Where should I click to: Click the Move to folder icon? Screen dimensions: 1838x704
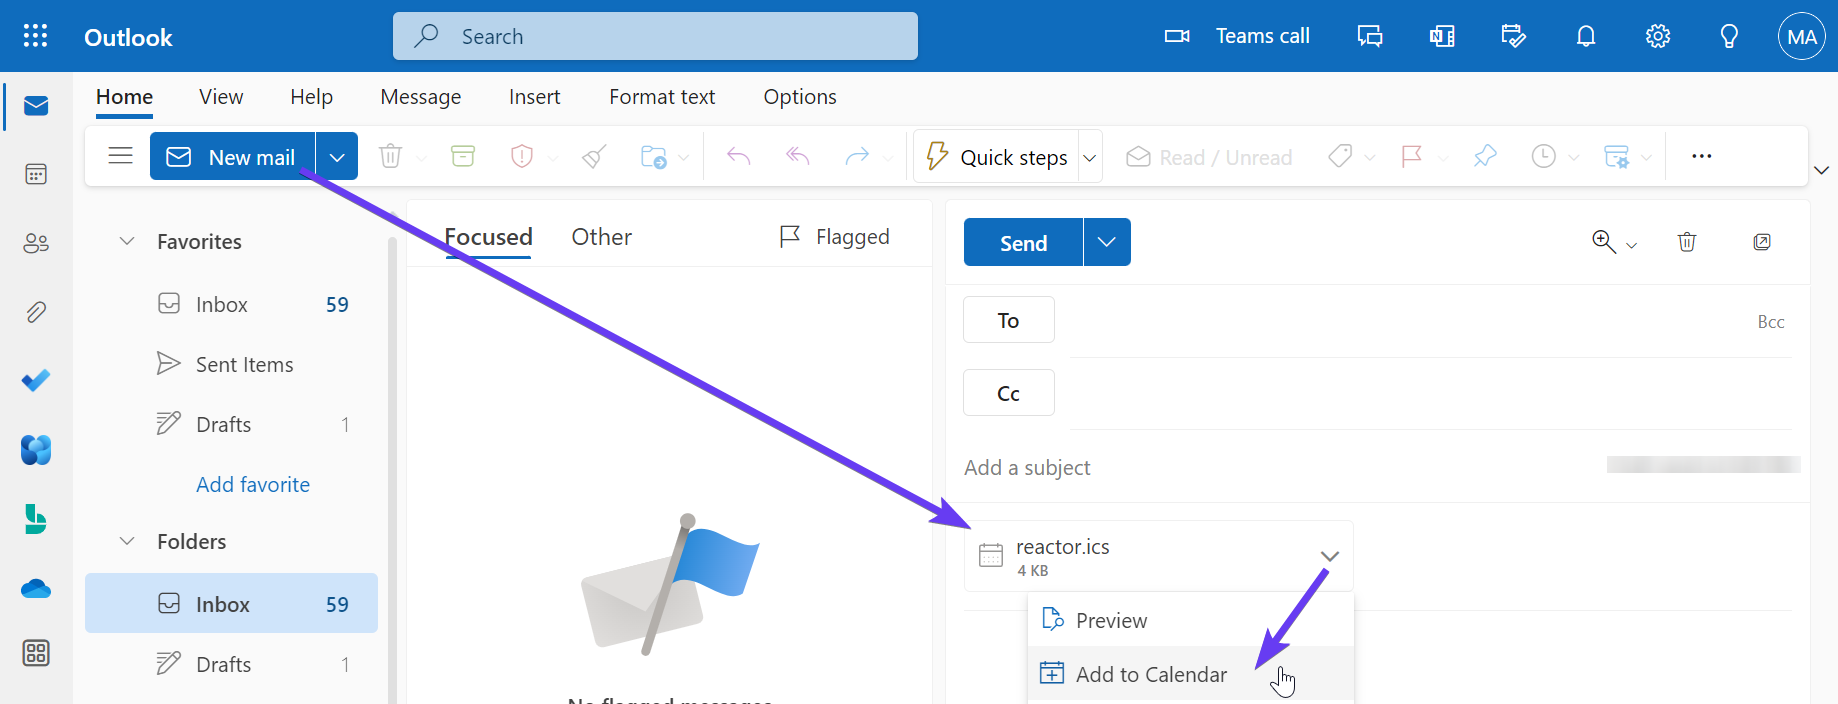[x=653, y=156]
